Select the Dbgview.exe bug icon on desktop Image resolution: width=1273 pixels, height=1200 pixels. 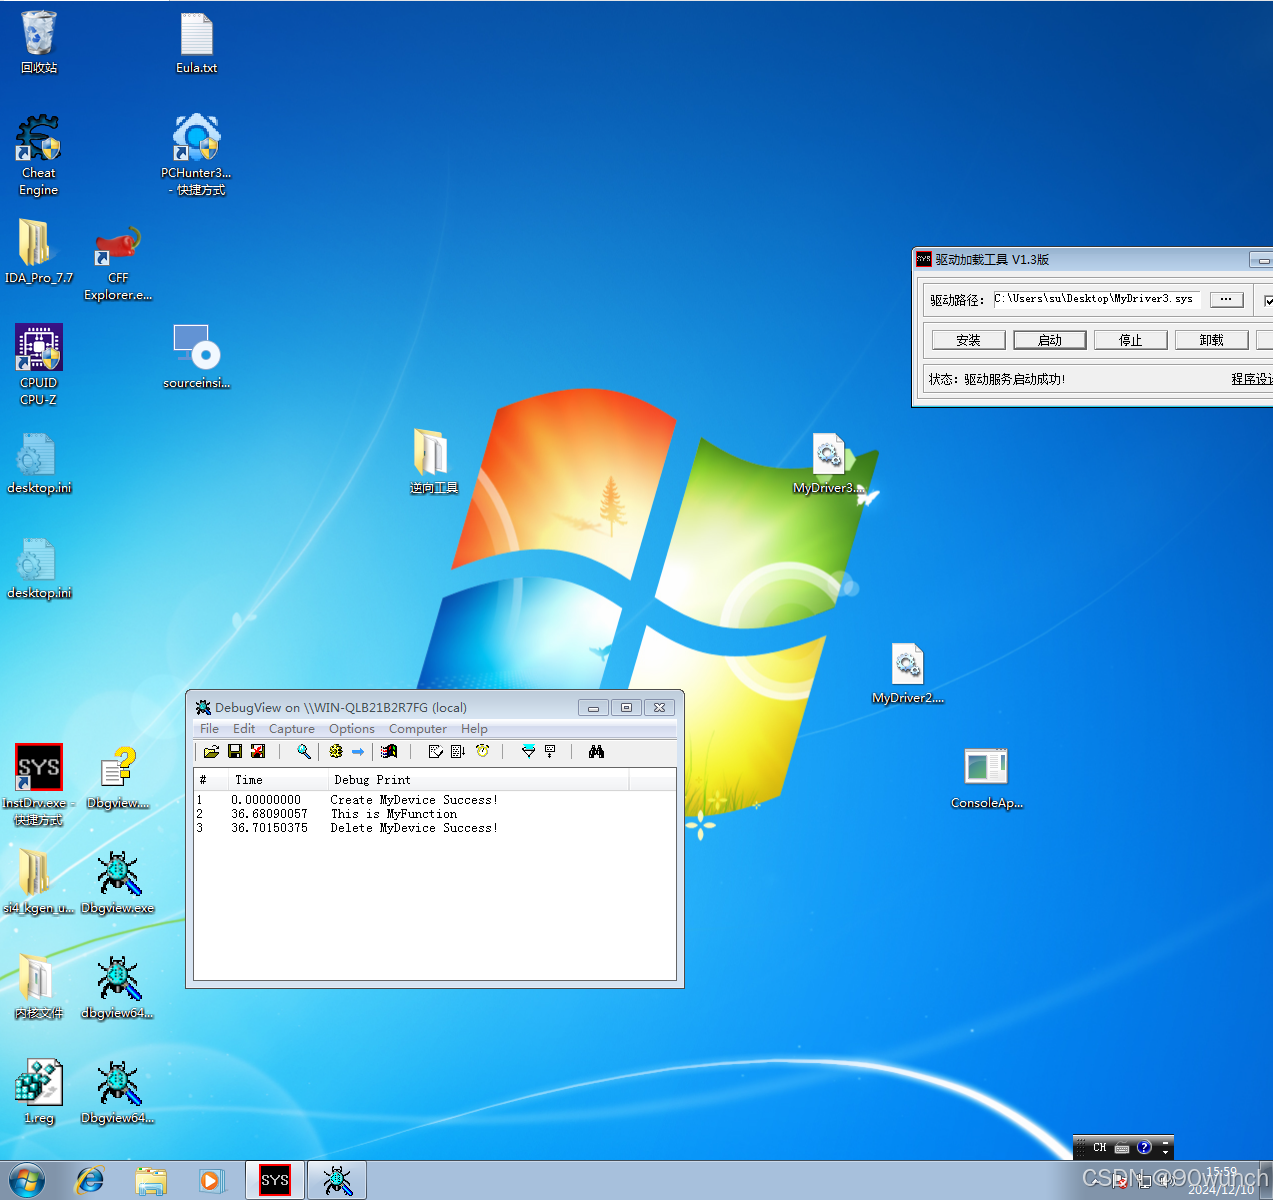coord(118,883)
